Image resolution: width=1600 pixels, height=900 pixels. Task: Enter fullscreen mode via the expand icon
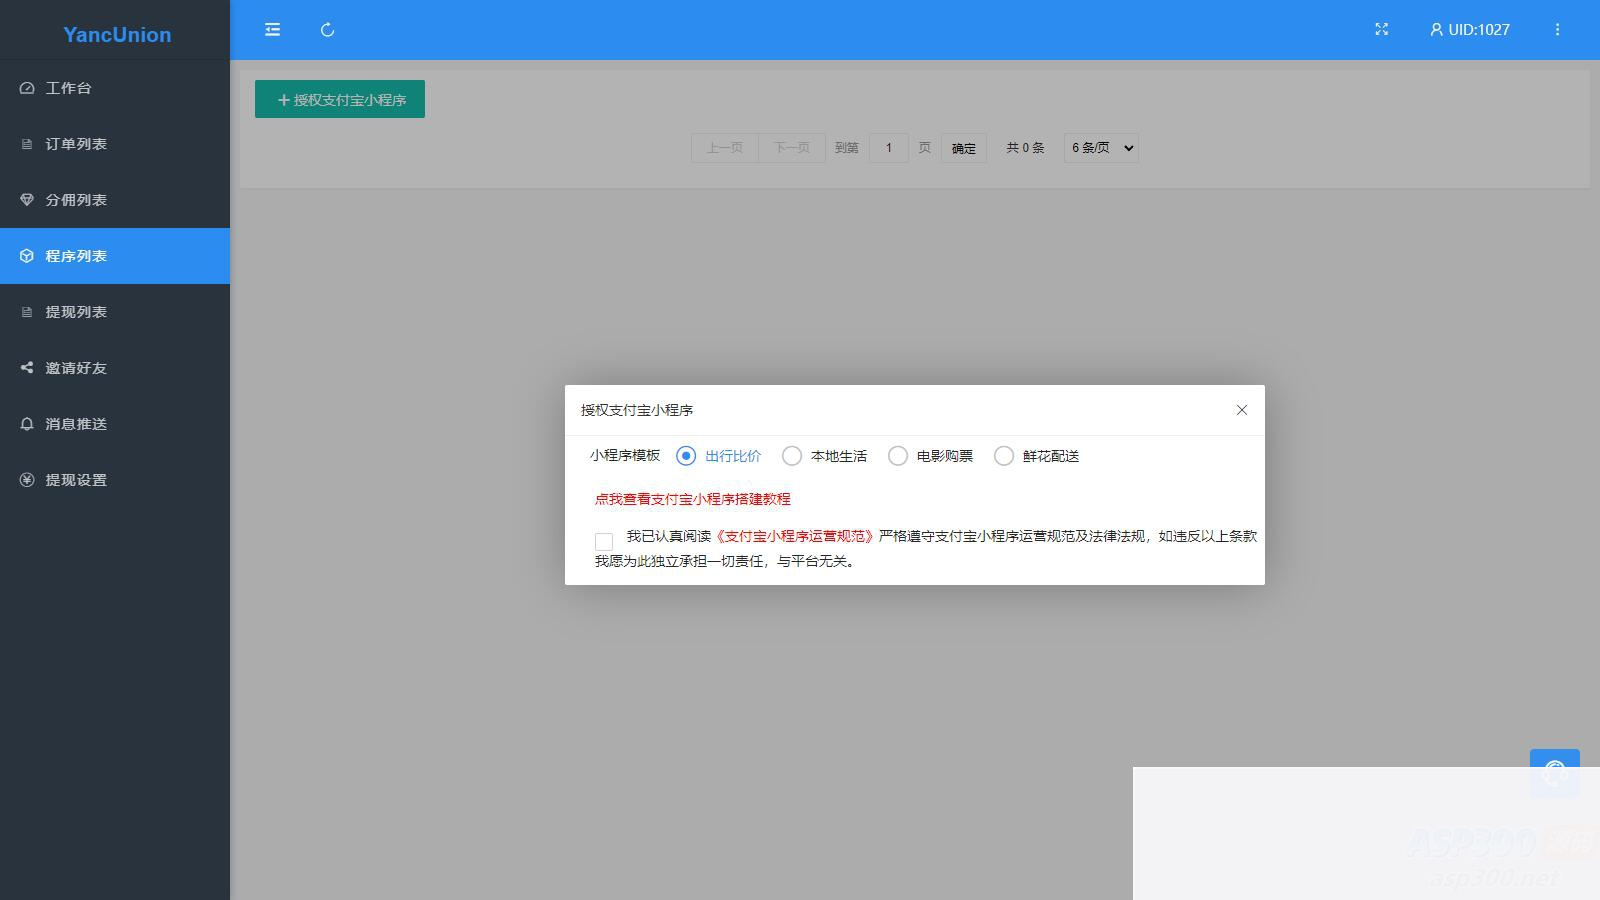pyautogui.click(x=1381, y=29)
